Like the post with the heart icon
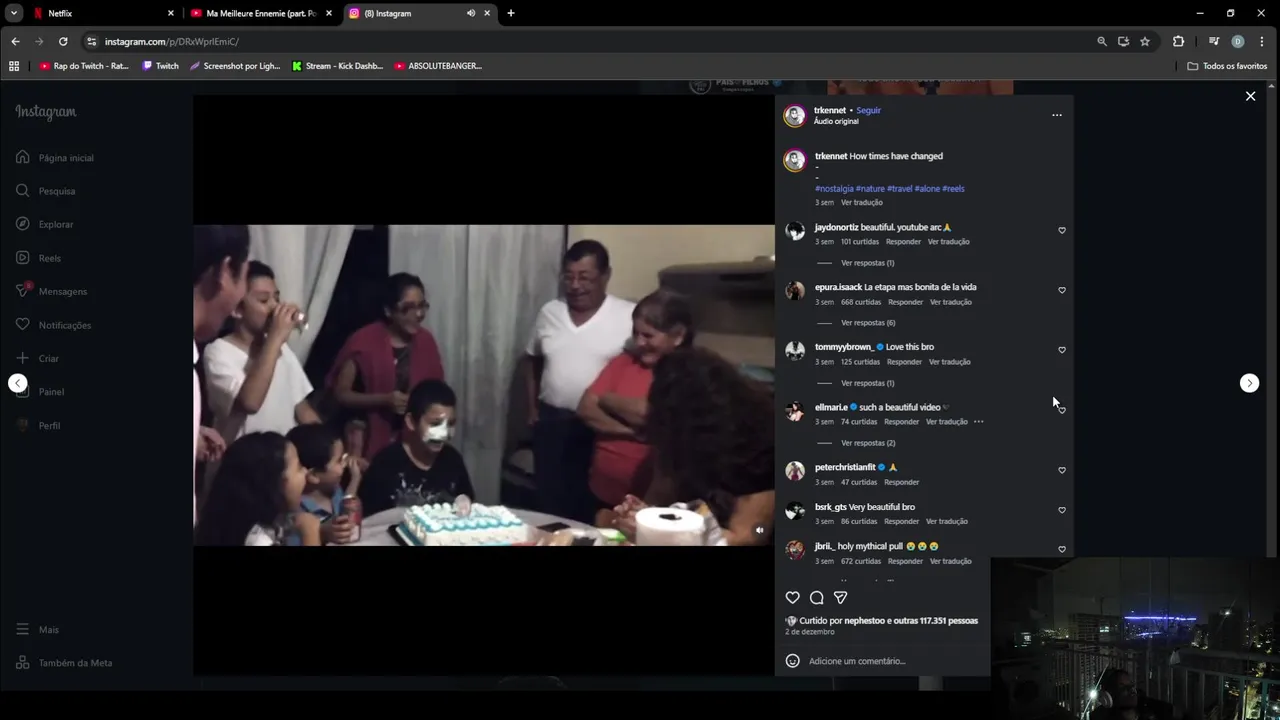Image resolution: width=1280 pixels, height=720 pixels. (x=793, y=597)
